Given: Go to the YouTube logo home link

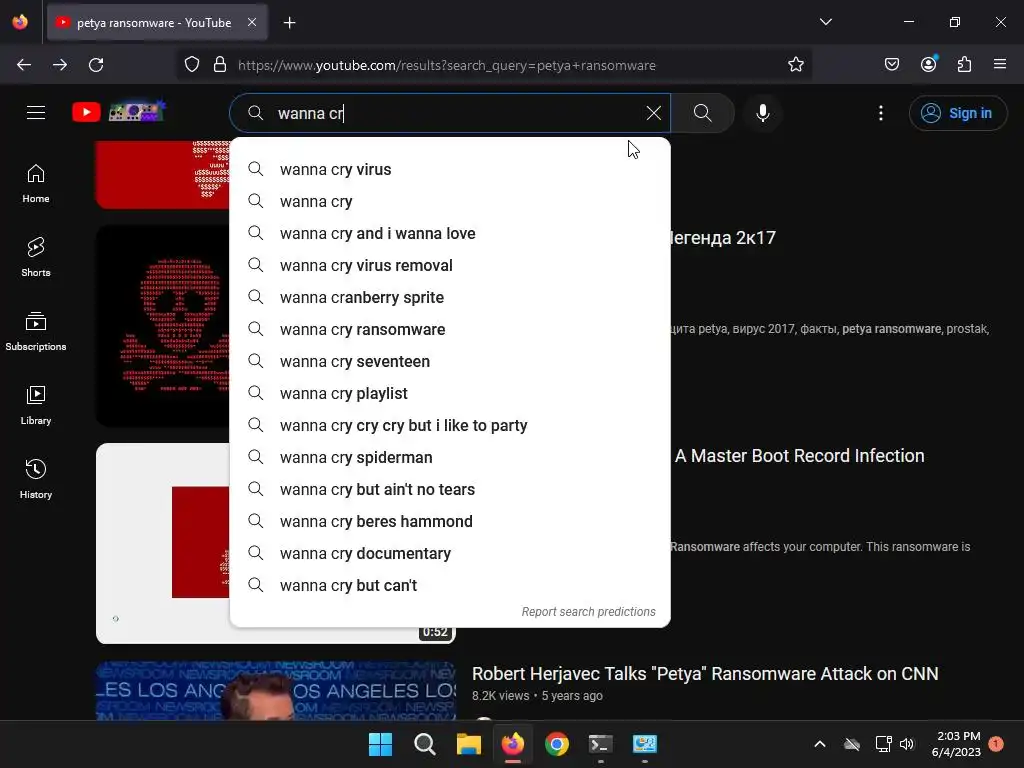Looking at the screenshot, I should 119,112.
